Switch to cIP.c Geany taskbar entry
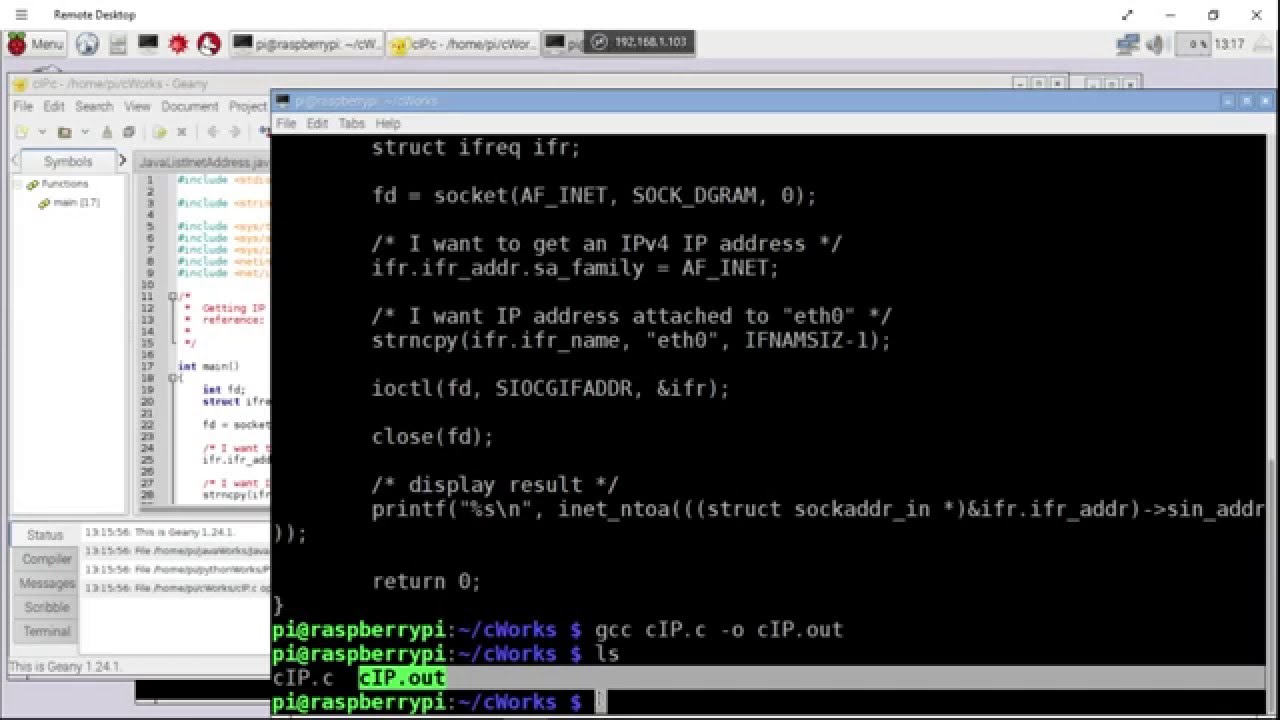The height and width of the screenshot is (720, 1280). [x=462, y=44]
